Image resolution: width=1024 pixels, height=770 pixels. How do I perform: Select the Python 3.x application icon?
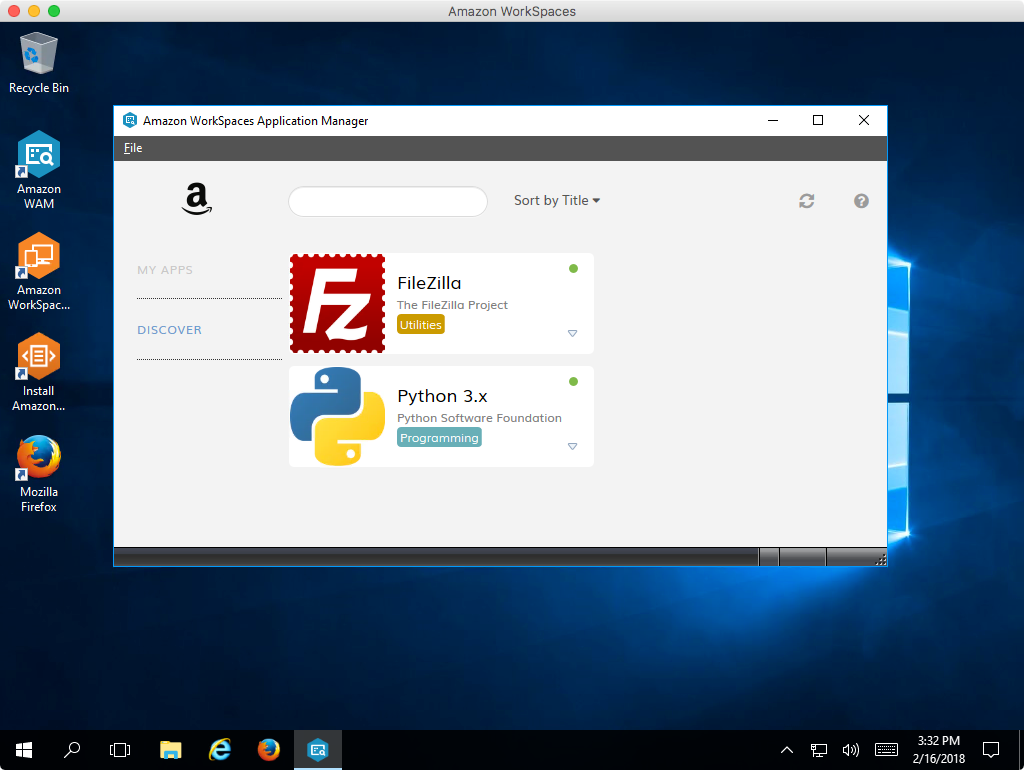[337, 416]
